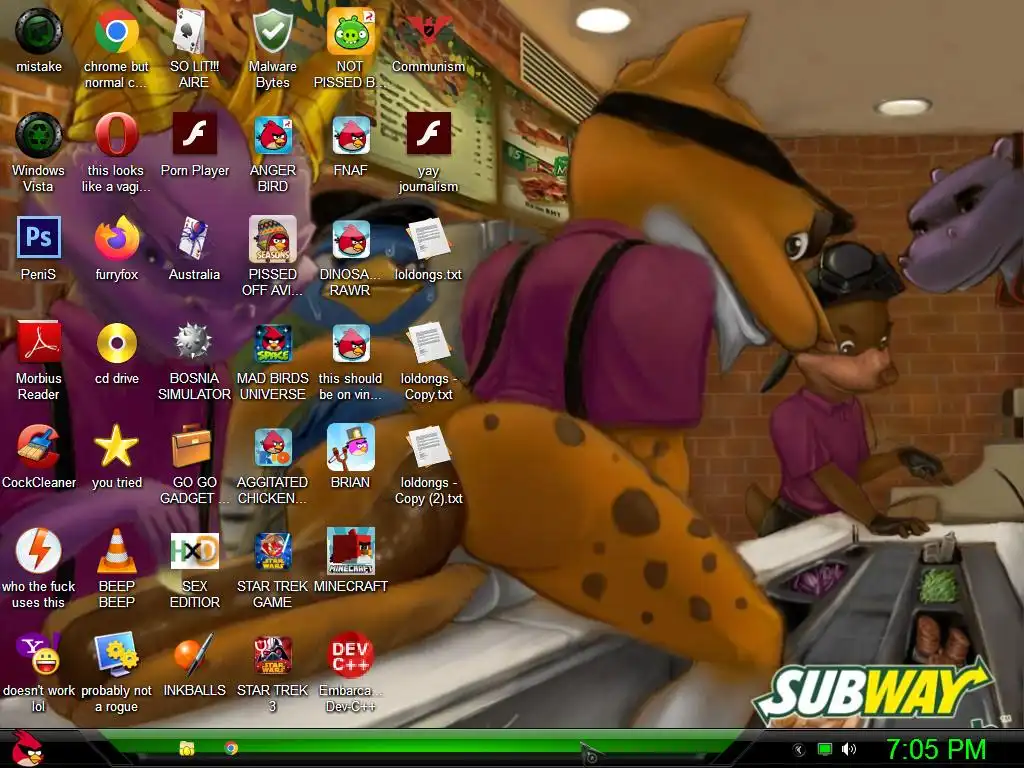
Task: Open 'AGGITATED CHICKEN...' Rio icon
Action: pyautogui.click(x=272, y=447)
